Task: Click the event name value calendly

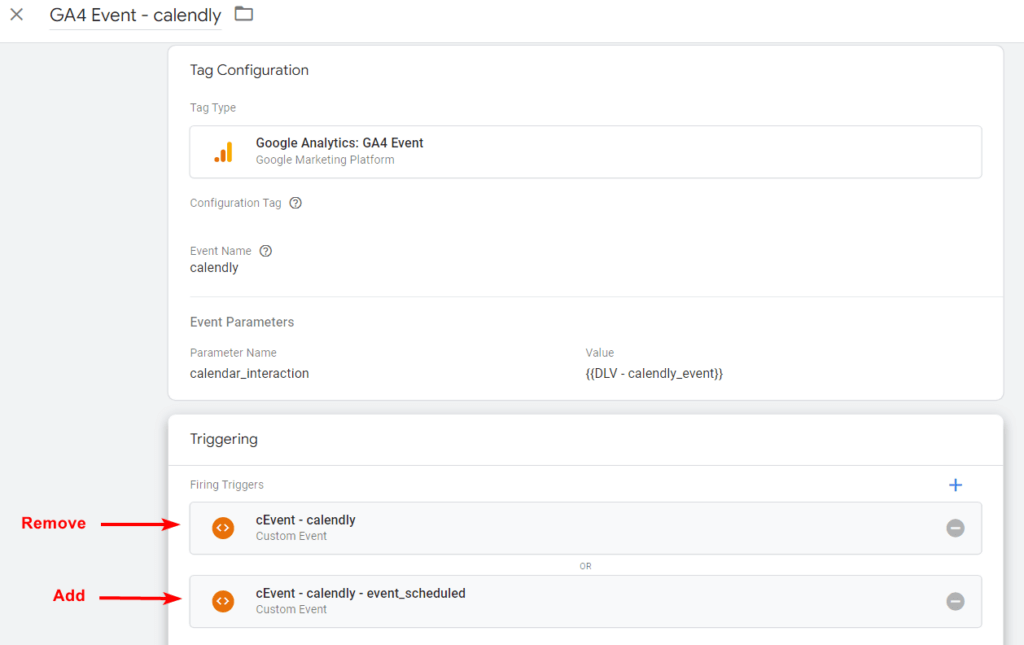Action: click(214, 268)
